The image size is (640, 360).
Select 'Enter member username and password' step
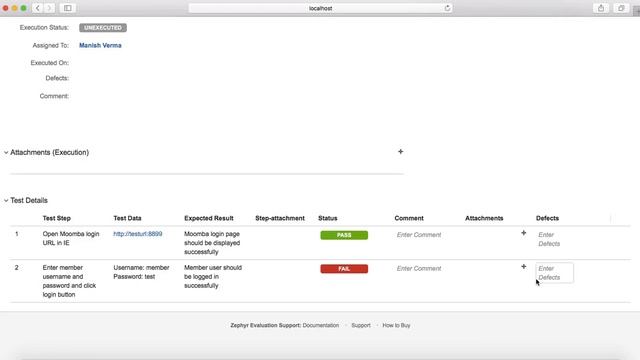click(69, 281)
